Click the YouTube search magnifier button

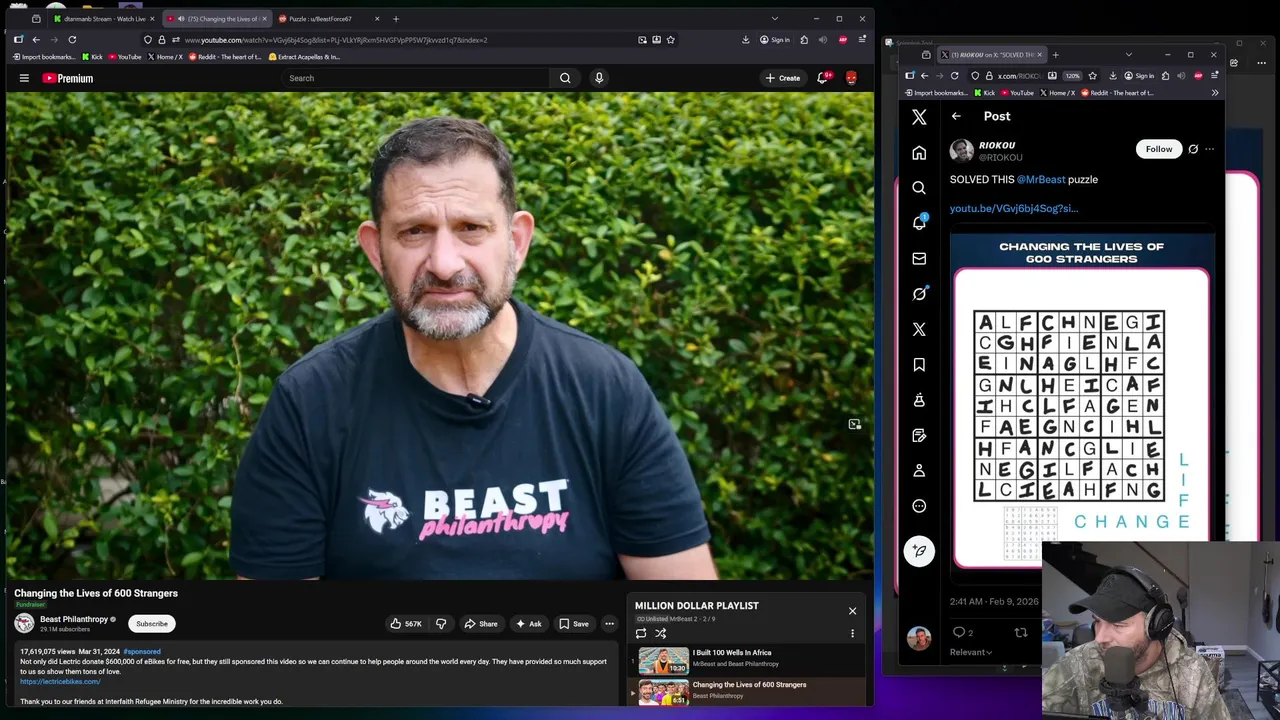coord(565,78)
